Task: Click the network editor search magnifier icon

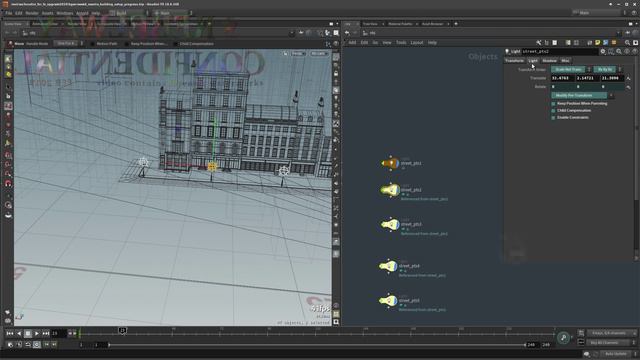Action: [628, 42]
